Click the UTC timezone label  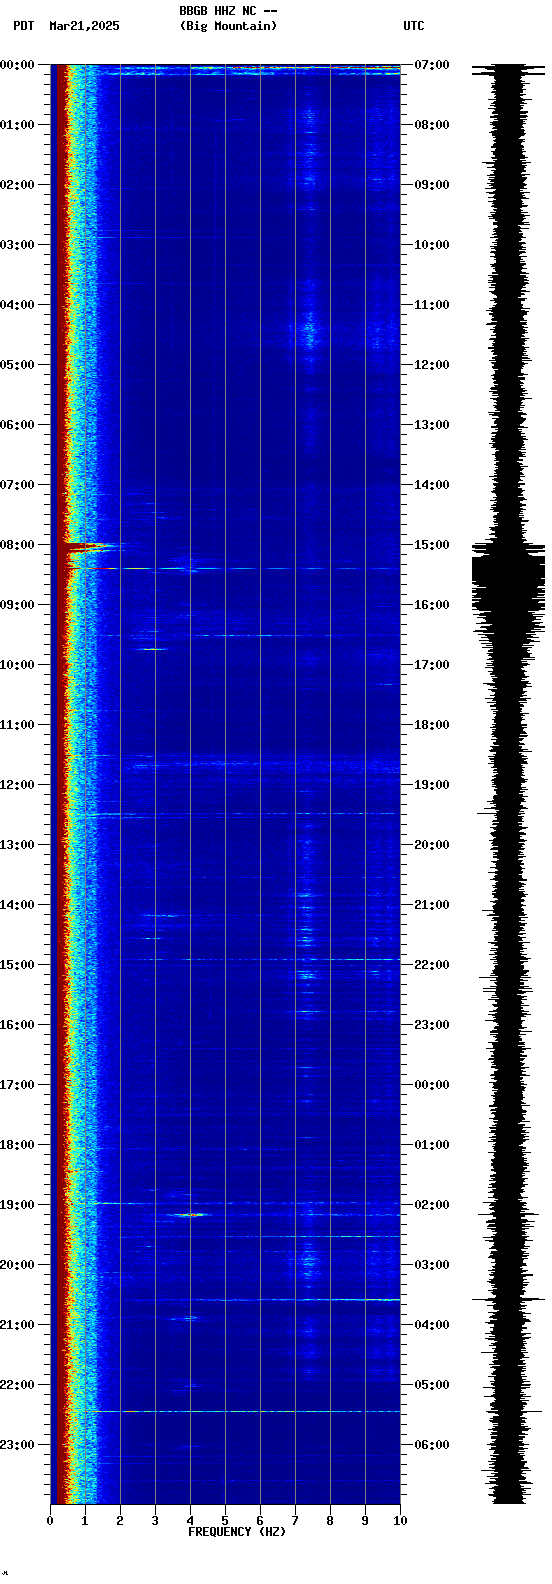pos(414,26)
